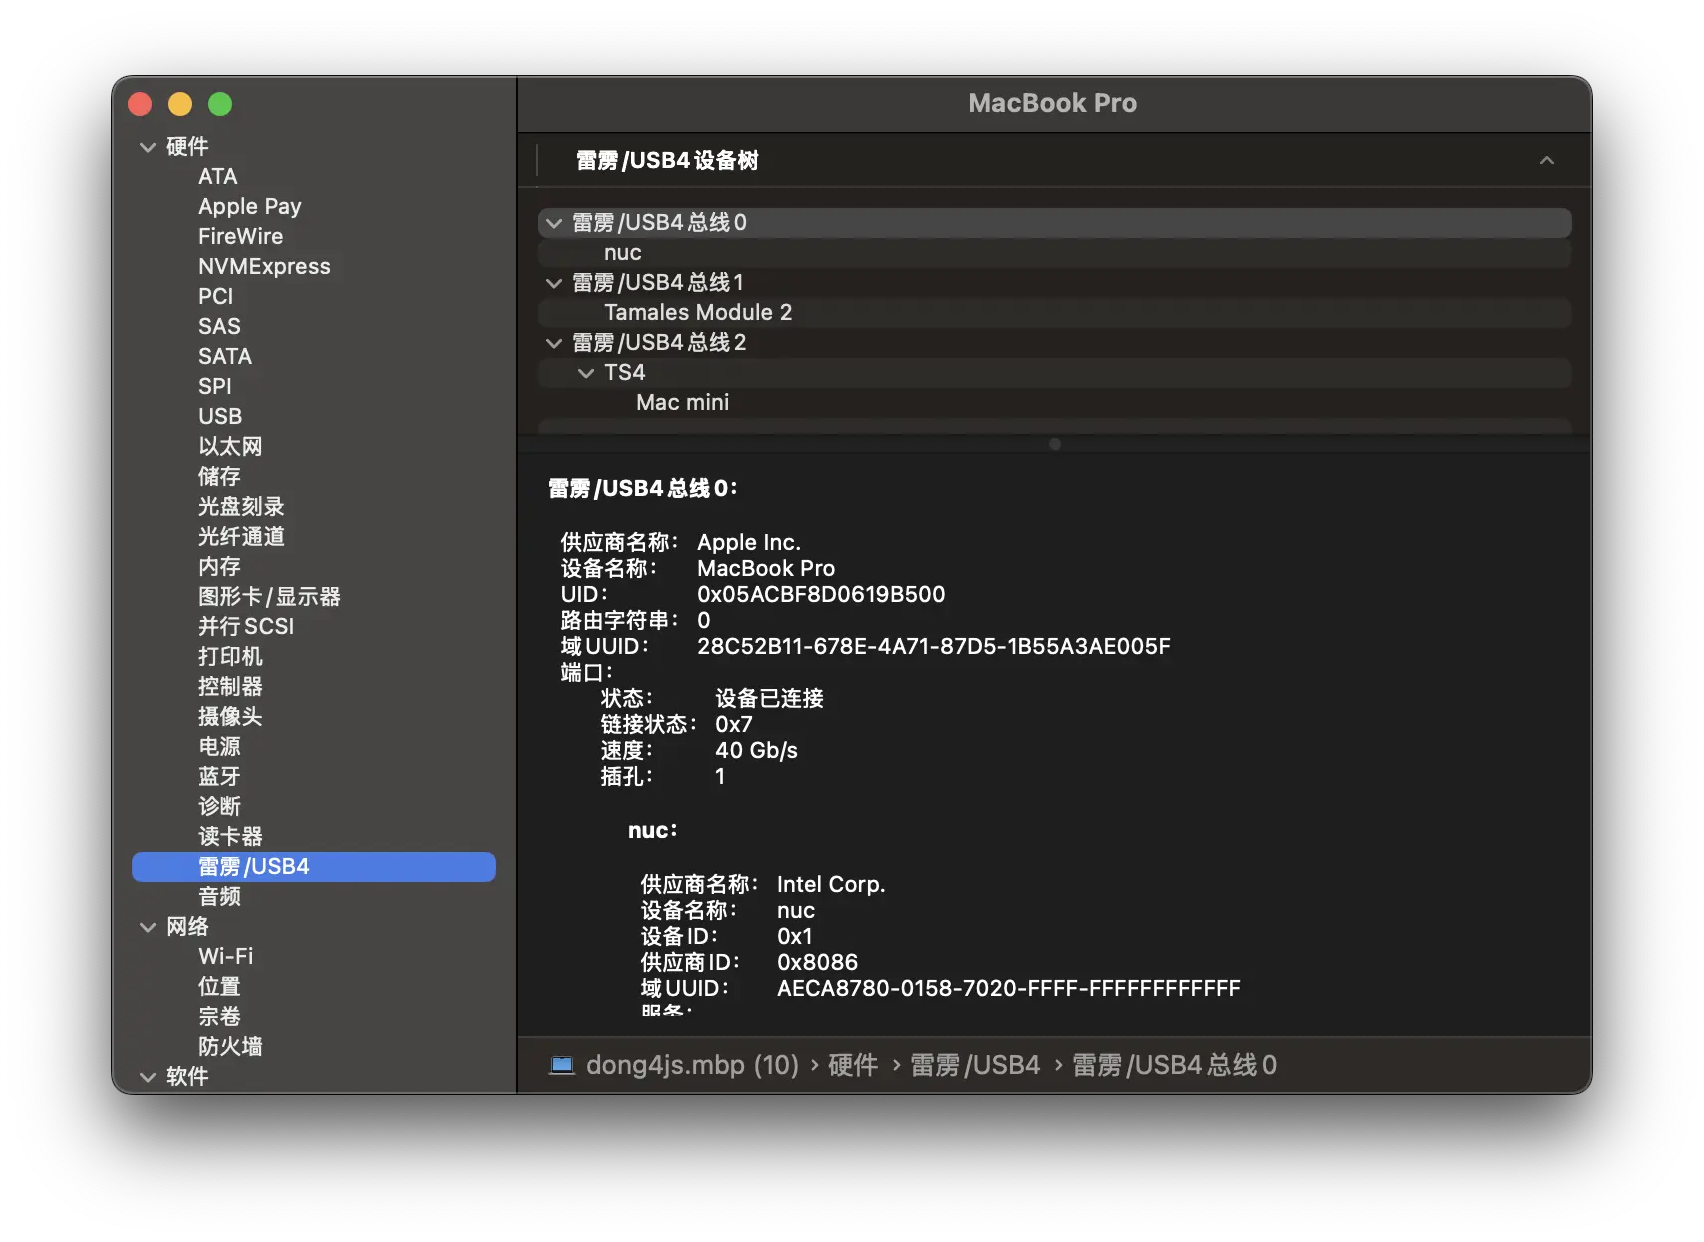Select Tamales Module 2 in the device tree
The image size is (1704, 1242).
click(x=697, y=313)
